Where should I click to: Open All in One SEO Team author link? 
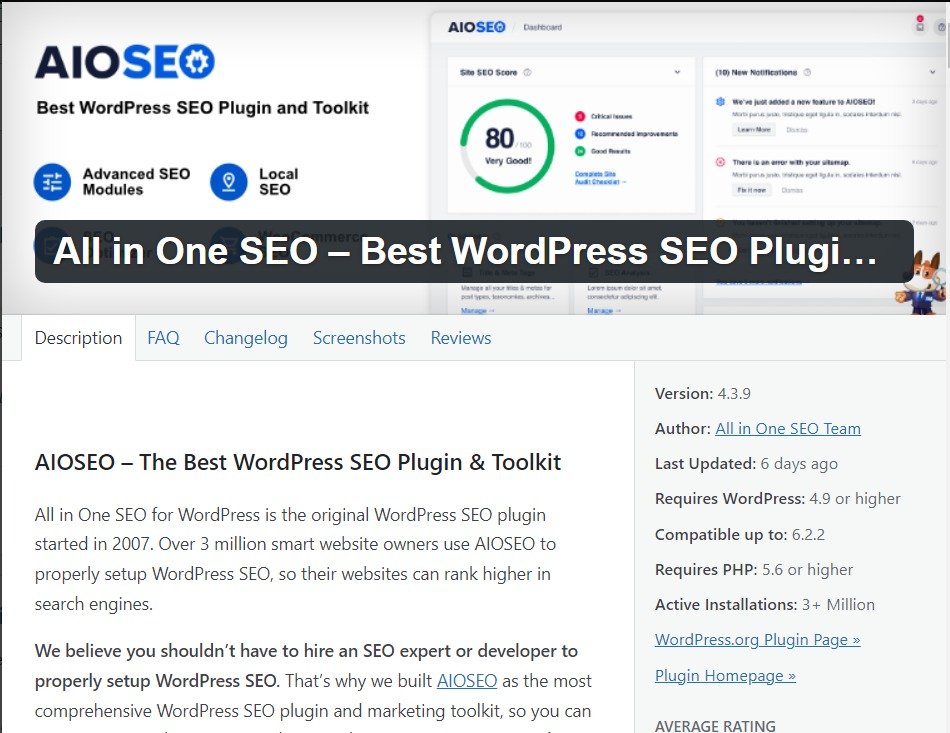point(788,429)
